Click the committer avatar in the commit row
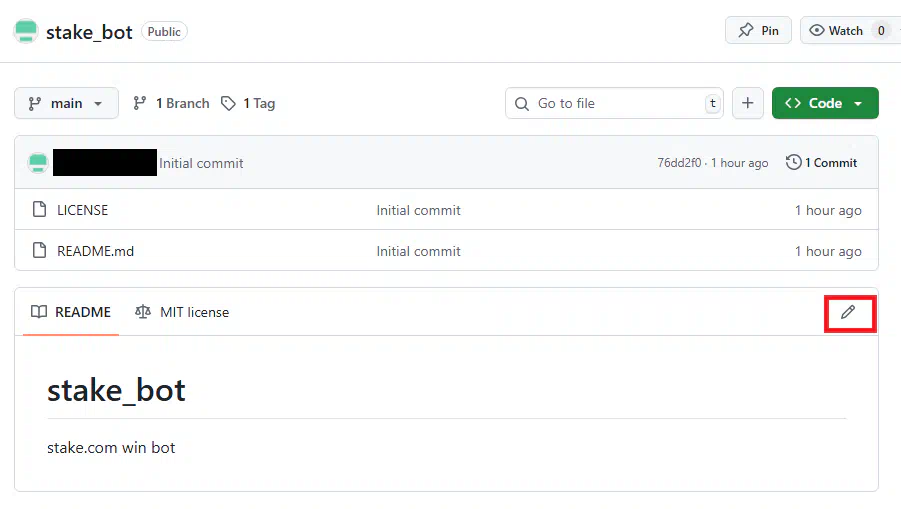 [38, 163]
